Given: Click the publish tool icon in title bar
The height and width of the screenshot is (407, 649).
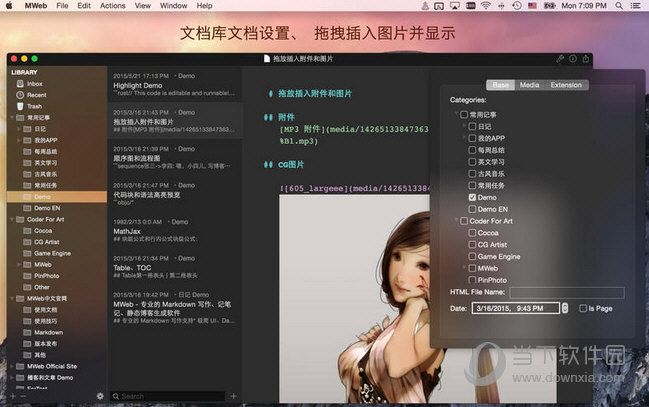Looking at the screenshot, I should [560, 59].
